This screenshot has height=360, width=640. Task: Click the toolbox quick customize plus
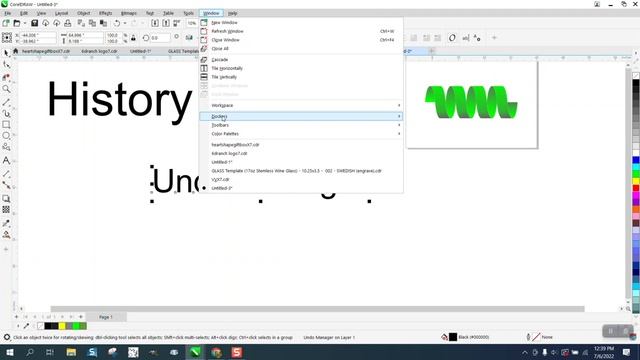point(6,249)
